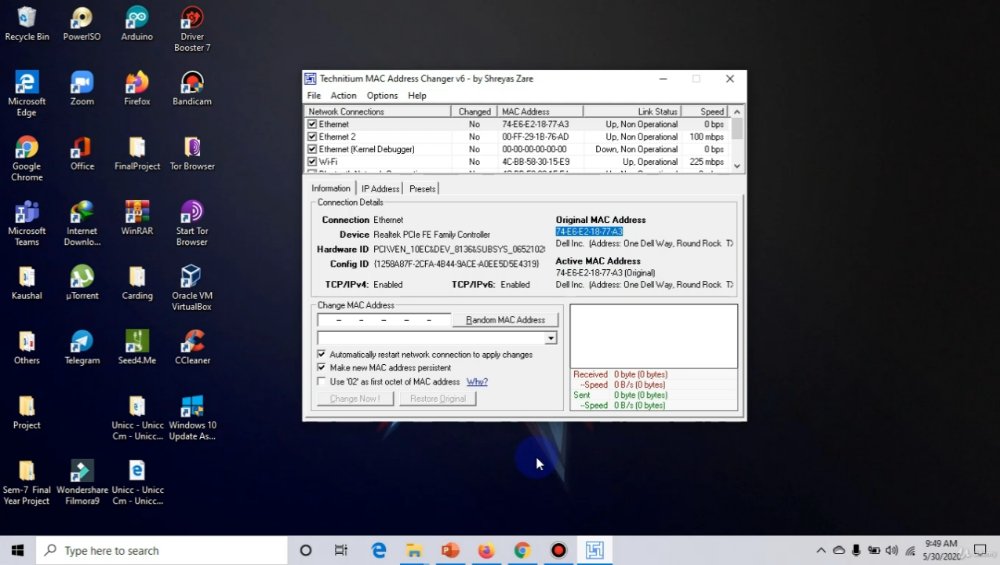This screenshot has width=1000, height=565.
Task: Open the uTorrent desktop icon
Action: pyautogui.click(x=82, y=282)
